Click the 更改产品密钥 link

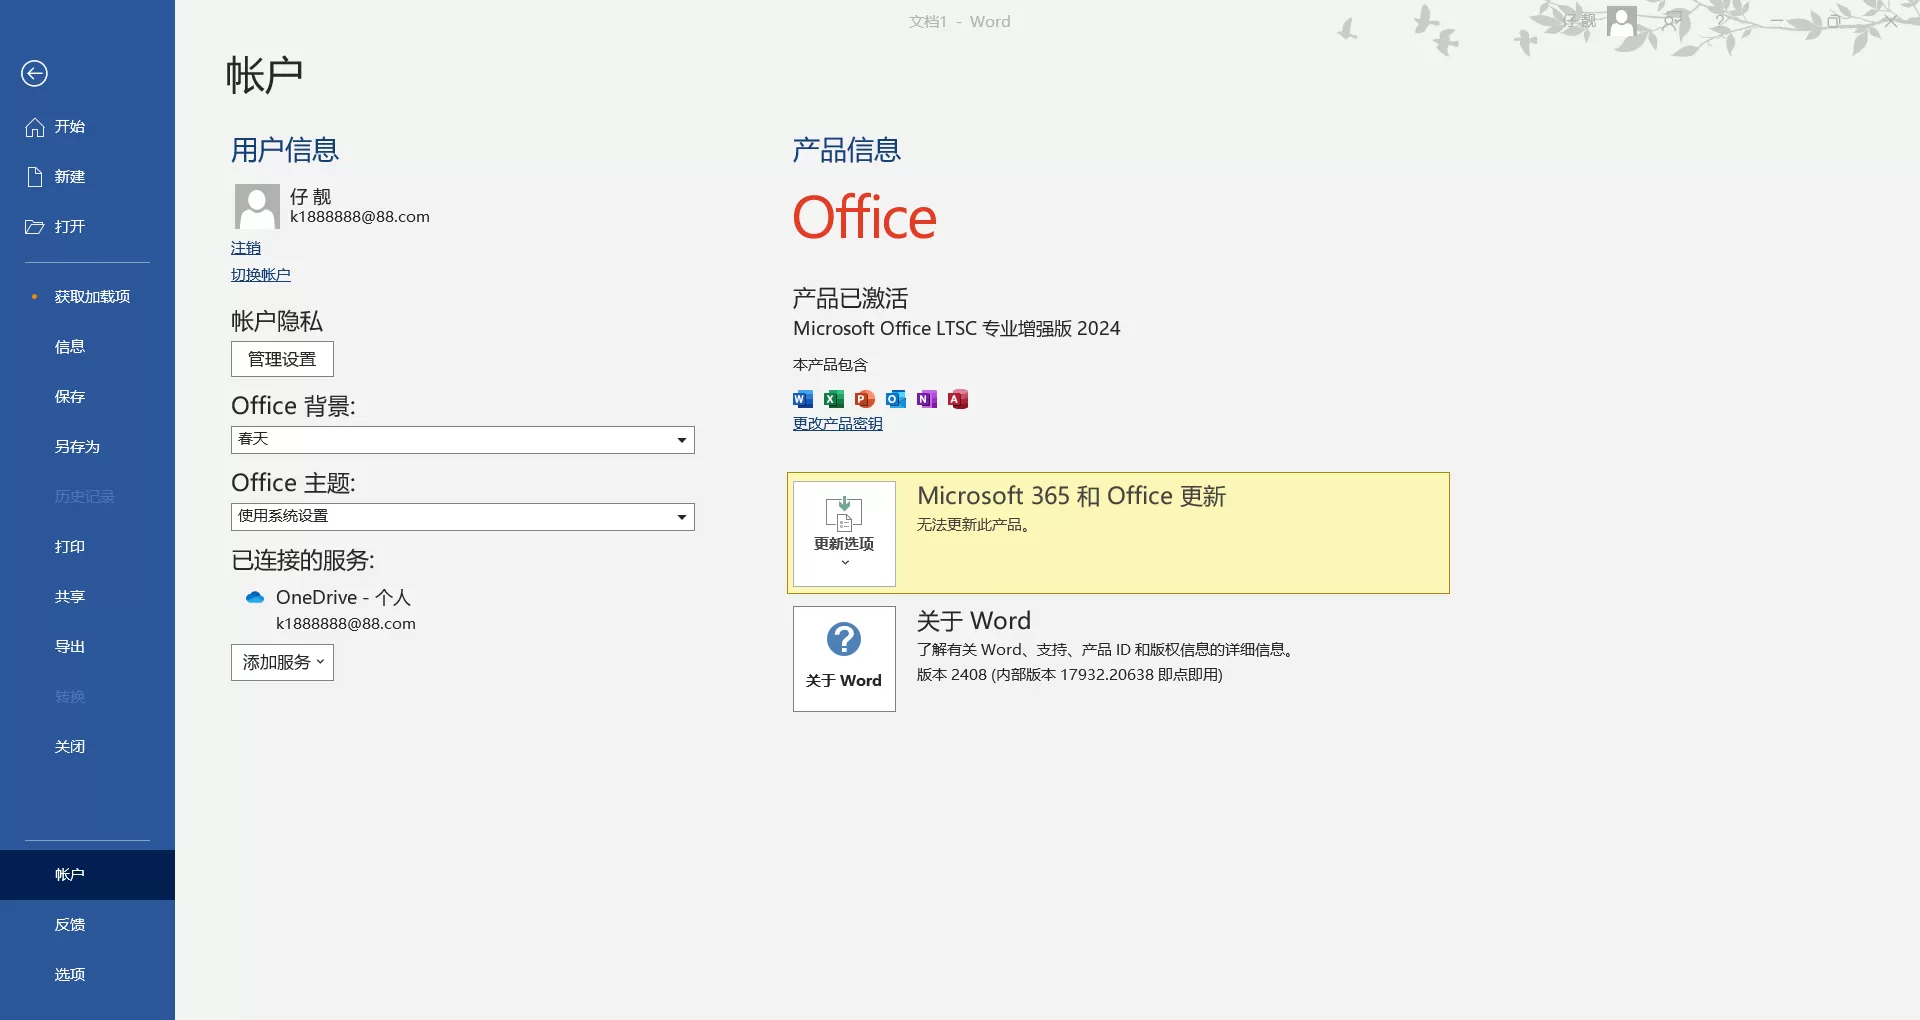[x=837, y=423]
